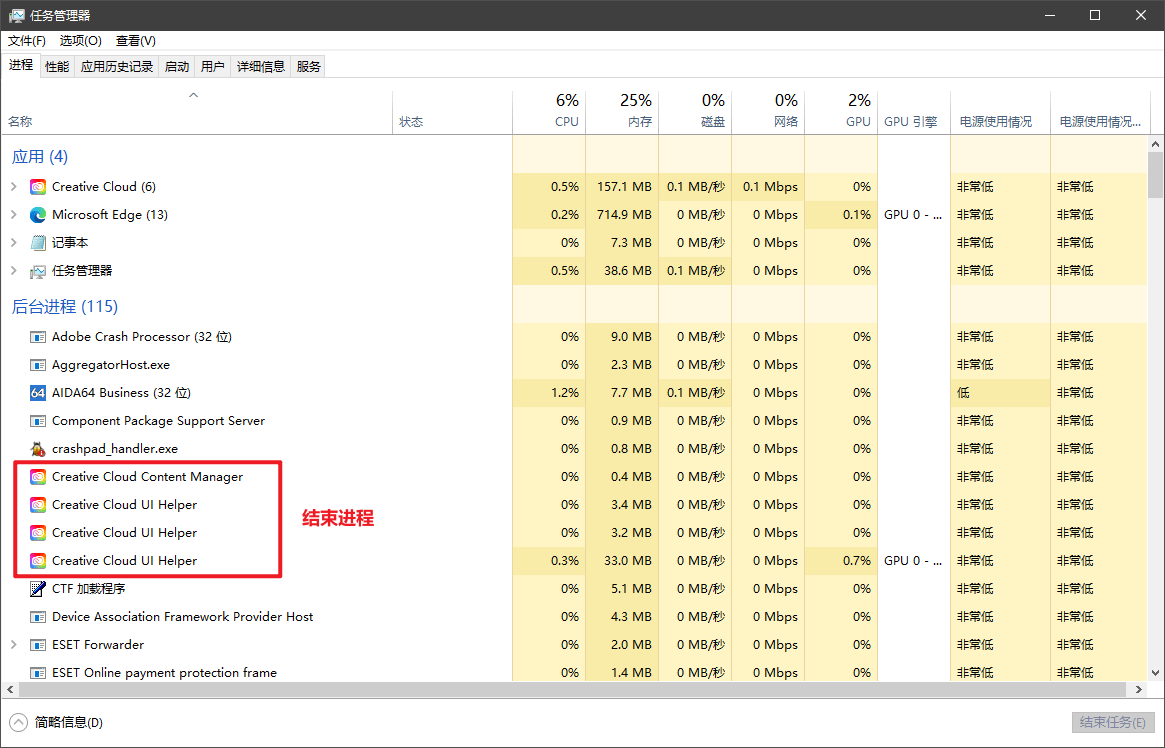Switch to the 启动 tab
Viewport: 1165px width, 748px height.
pyautogui.click(x=177, y=67)
